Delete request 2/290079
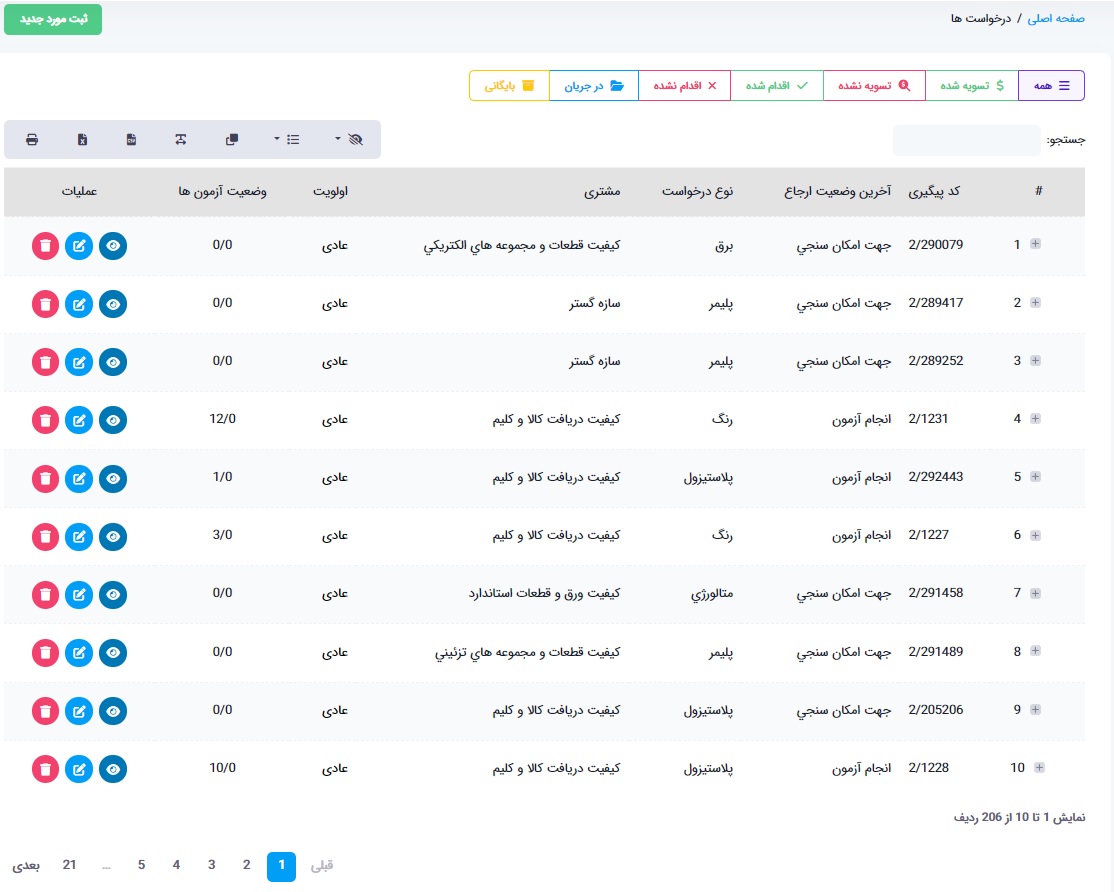 [45, 246]
